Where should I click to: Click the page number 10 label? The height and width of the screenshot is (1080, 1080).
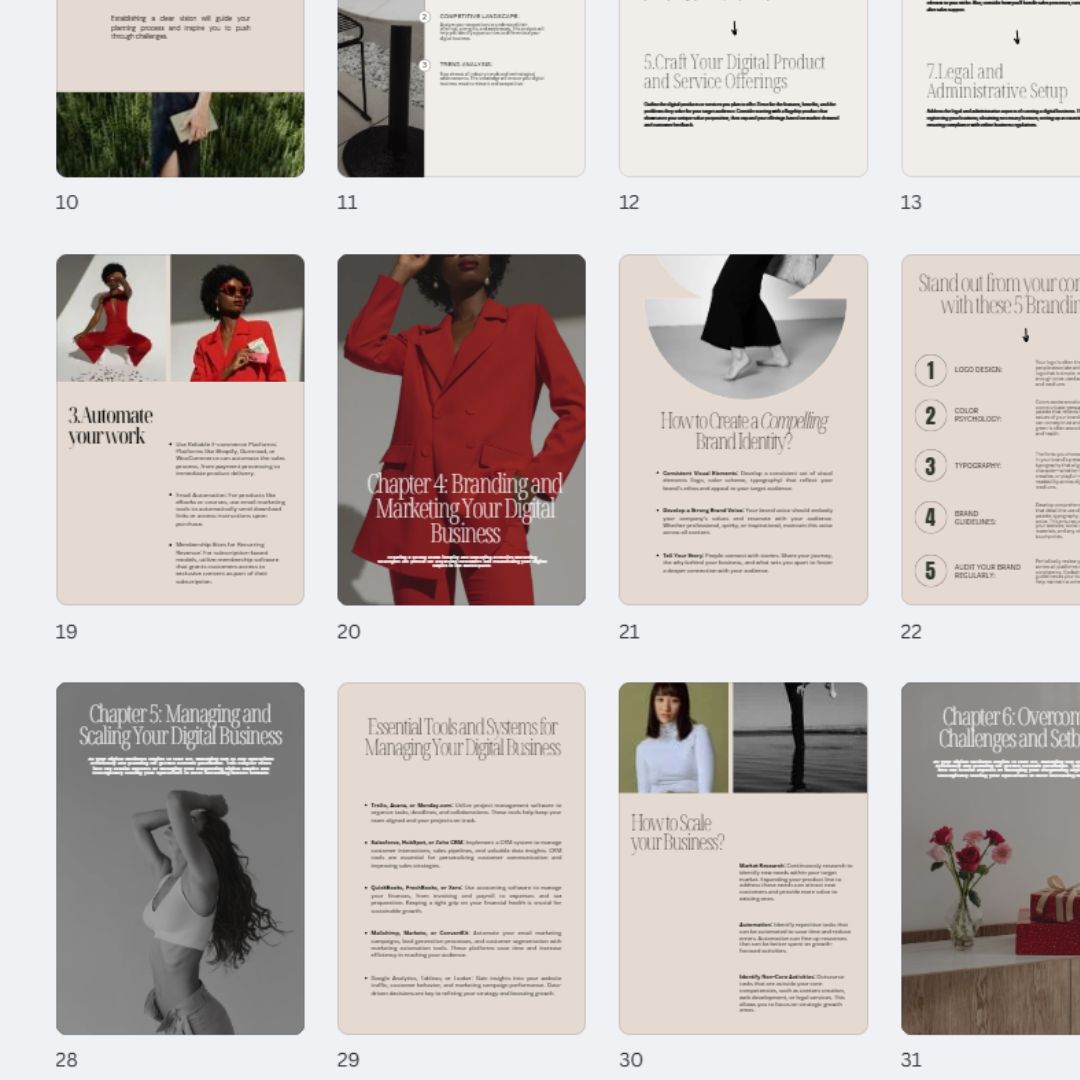[x=67, y=202]
